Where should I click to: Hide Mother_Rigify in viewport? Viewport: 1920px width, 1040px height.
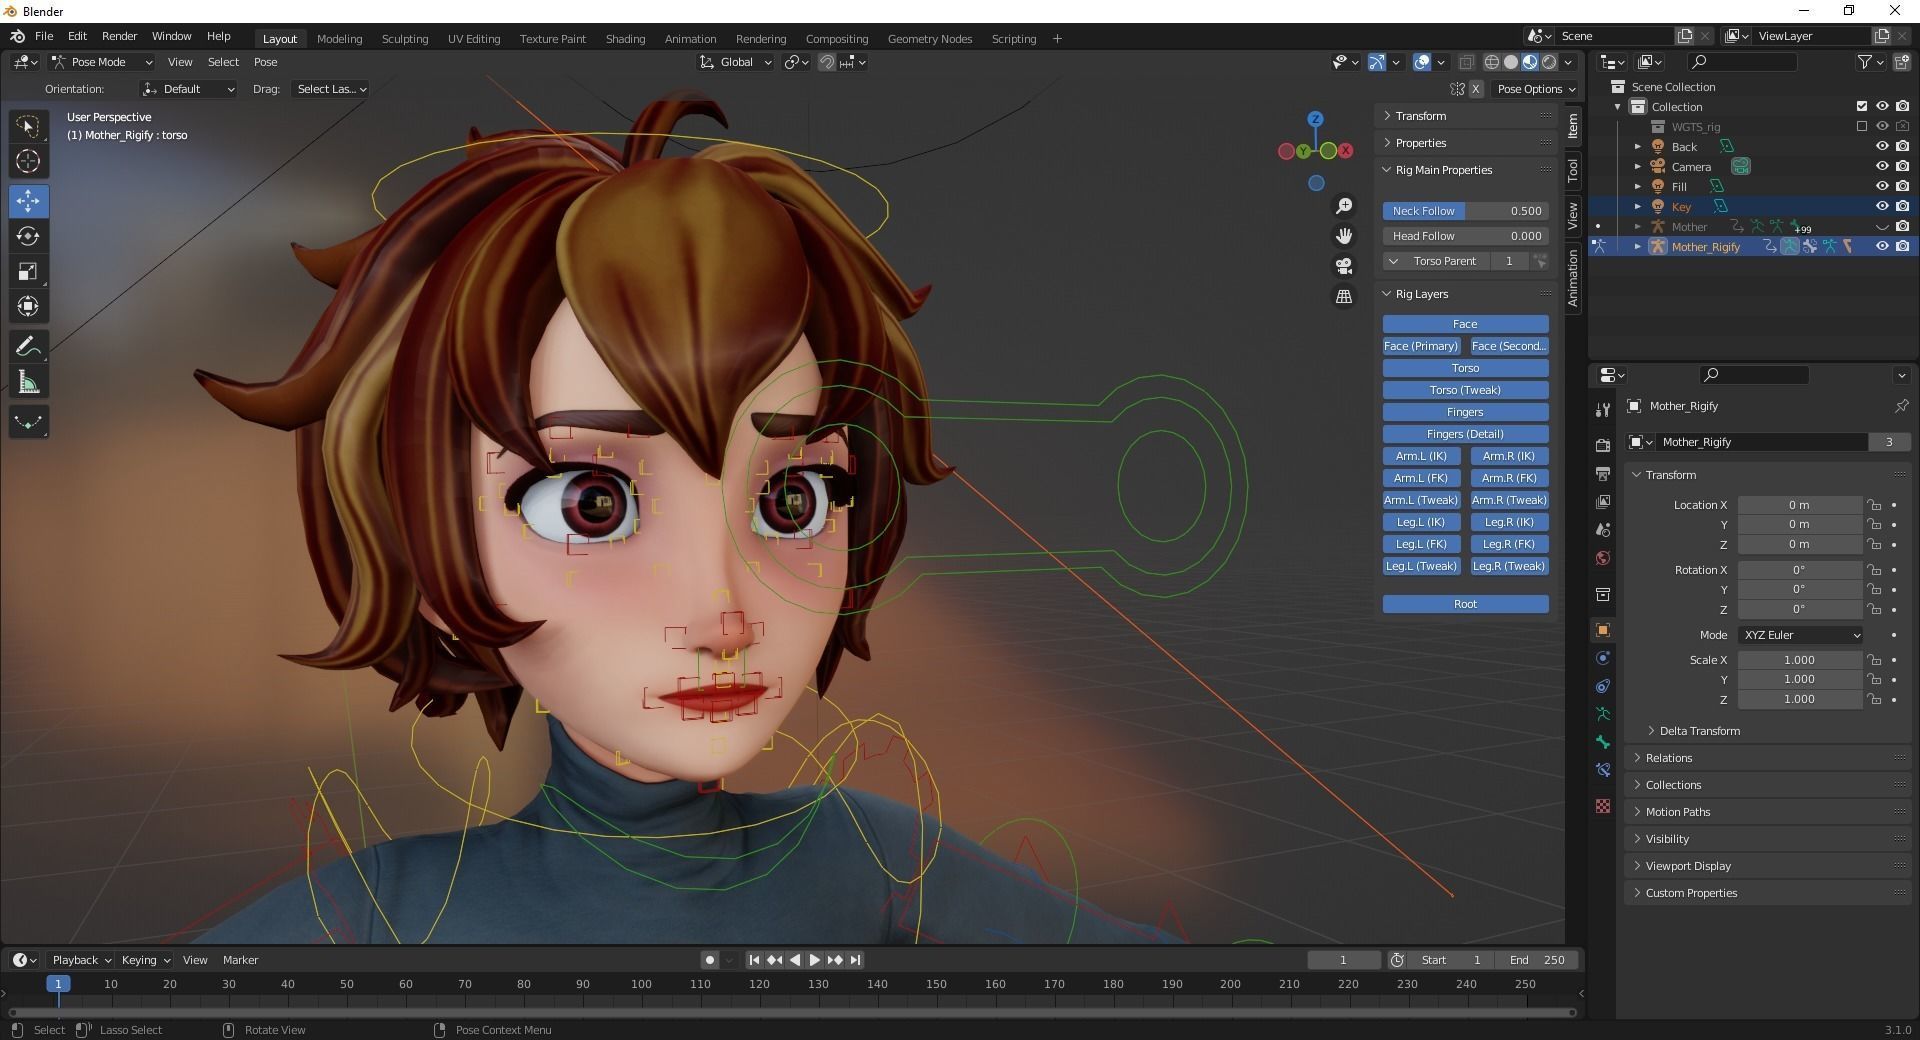1881,246
